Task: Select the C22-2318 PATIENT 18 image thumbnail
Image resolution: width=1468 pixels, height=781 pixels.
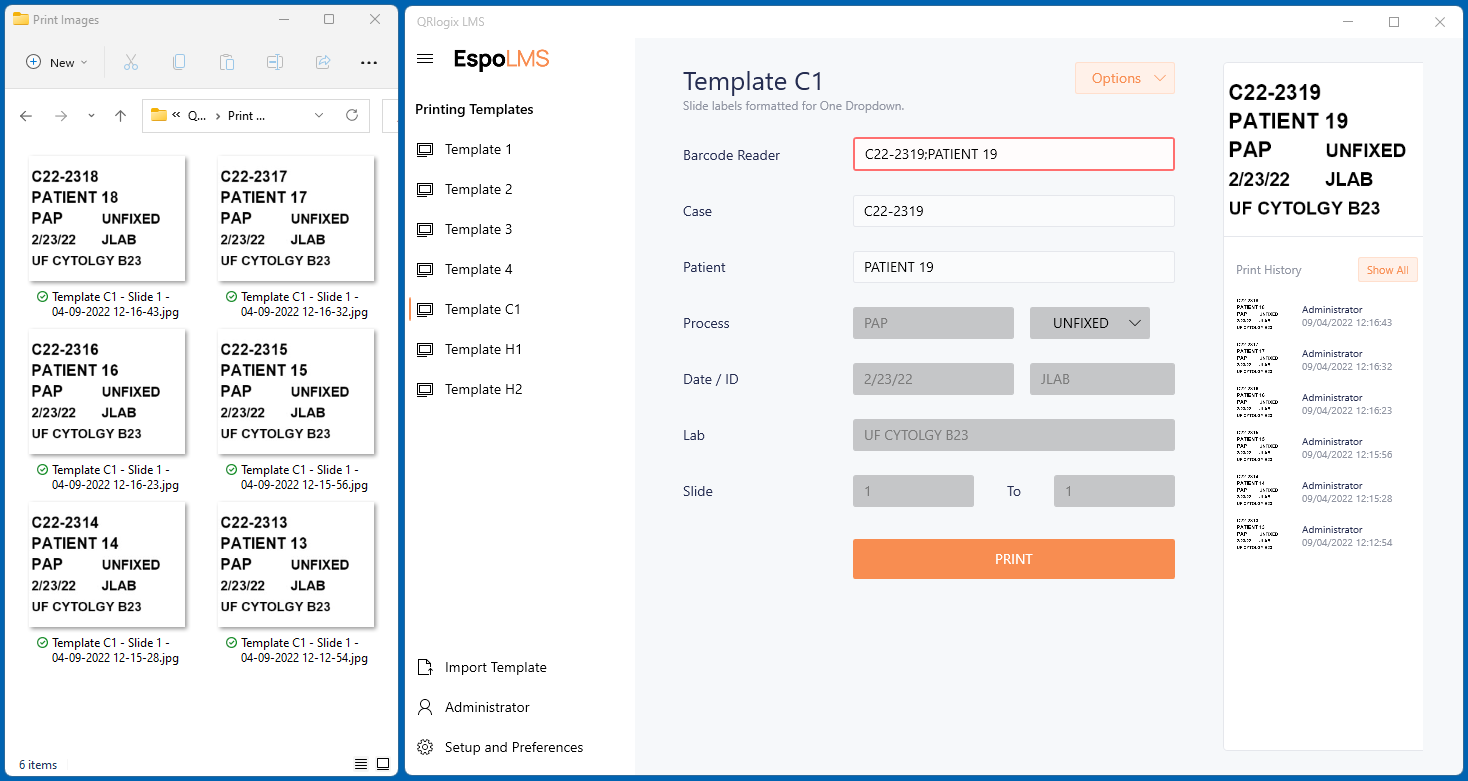Action: (107, 218)
